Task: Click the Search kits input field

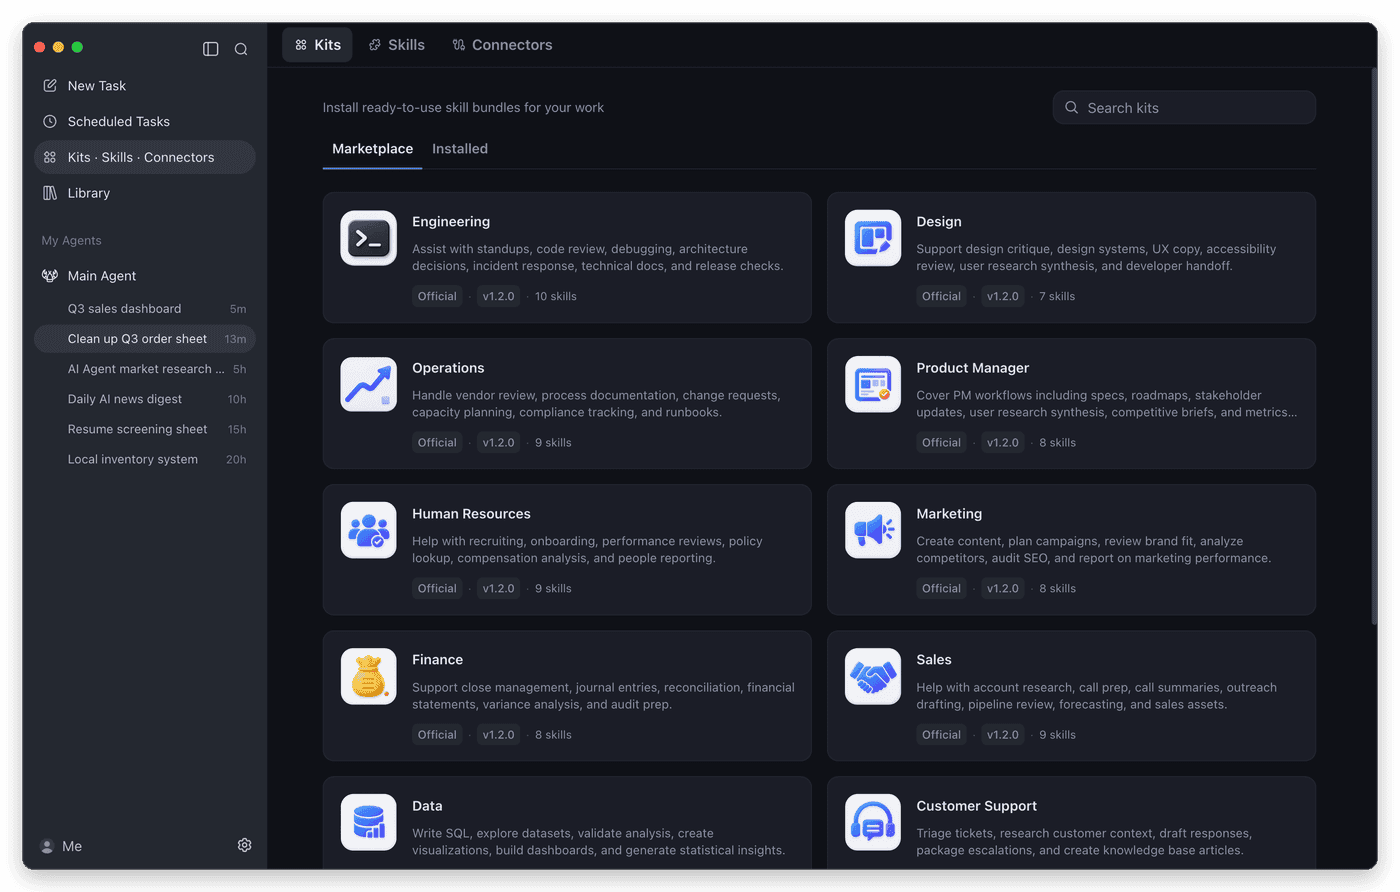Action: click(1184, 108)
